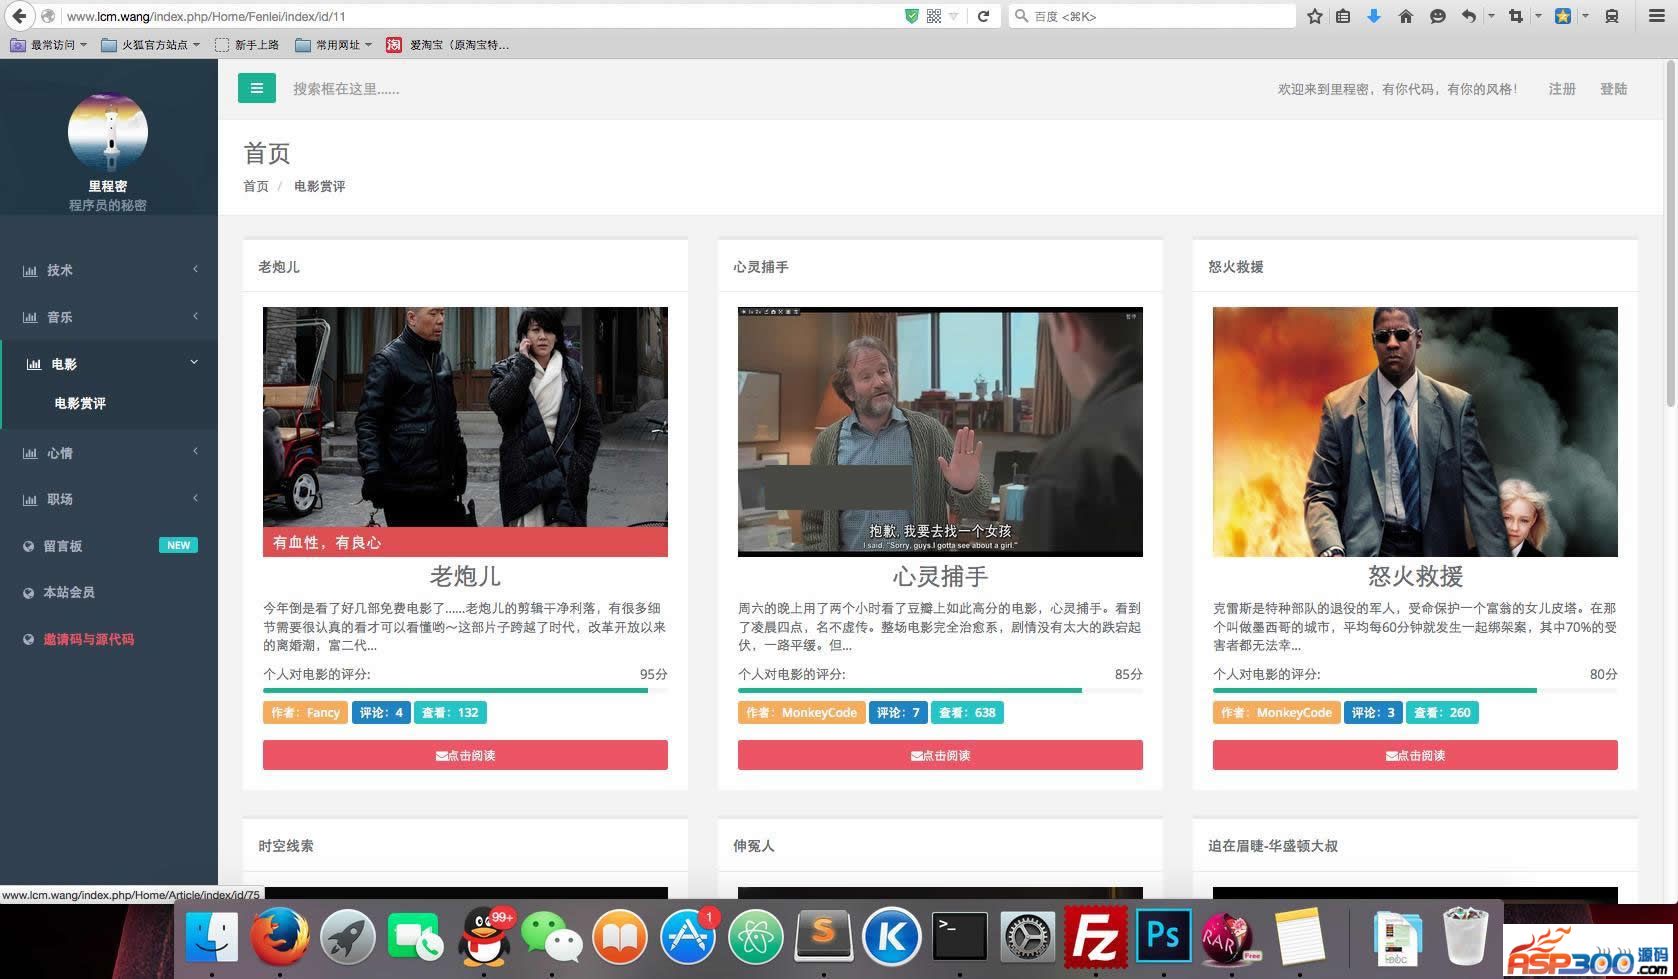This screenshot has height=979, width=1678.
Task: Click 首页 in the breadcrumb
Action: point(256,186)
